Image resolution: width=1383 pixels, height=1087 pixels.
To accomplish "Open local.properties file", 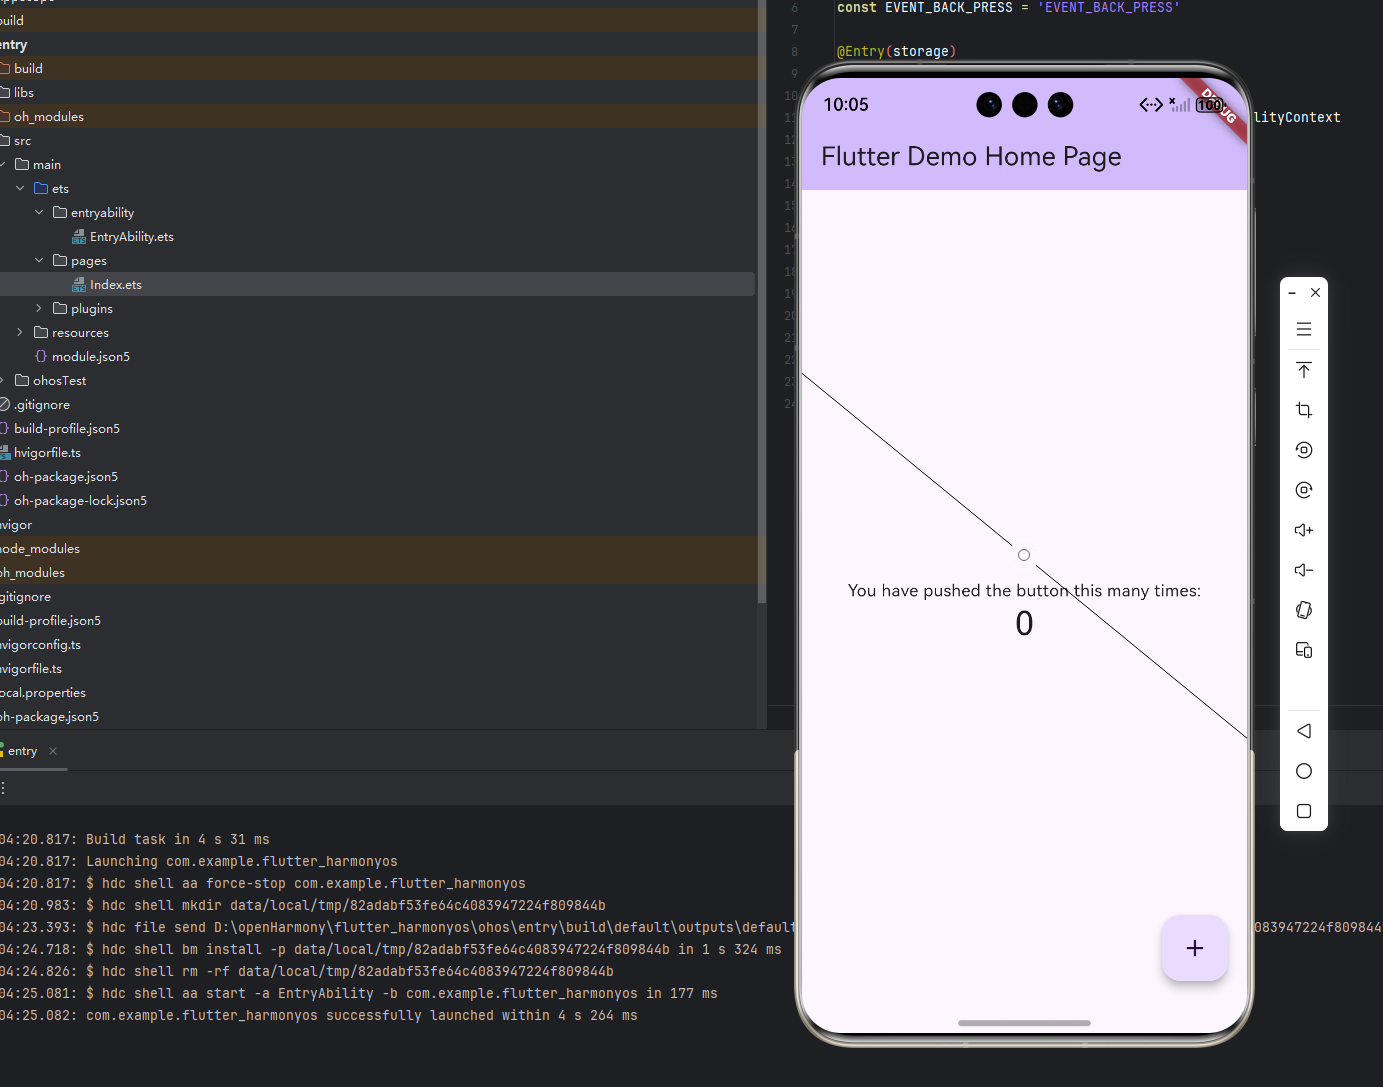I will [43, 693].
